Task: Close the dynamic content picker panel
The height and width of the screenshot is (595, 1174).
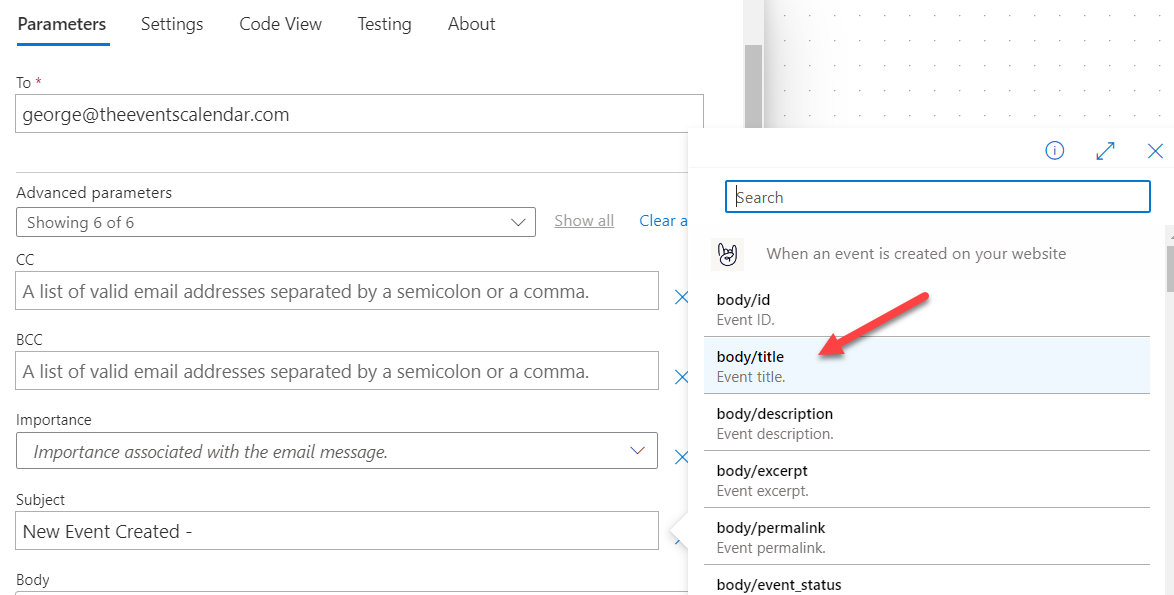Action: (x=1155, y=151)
